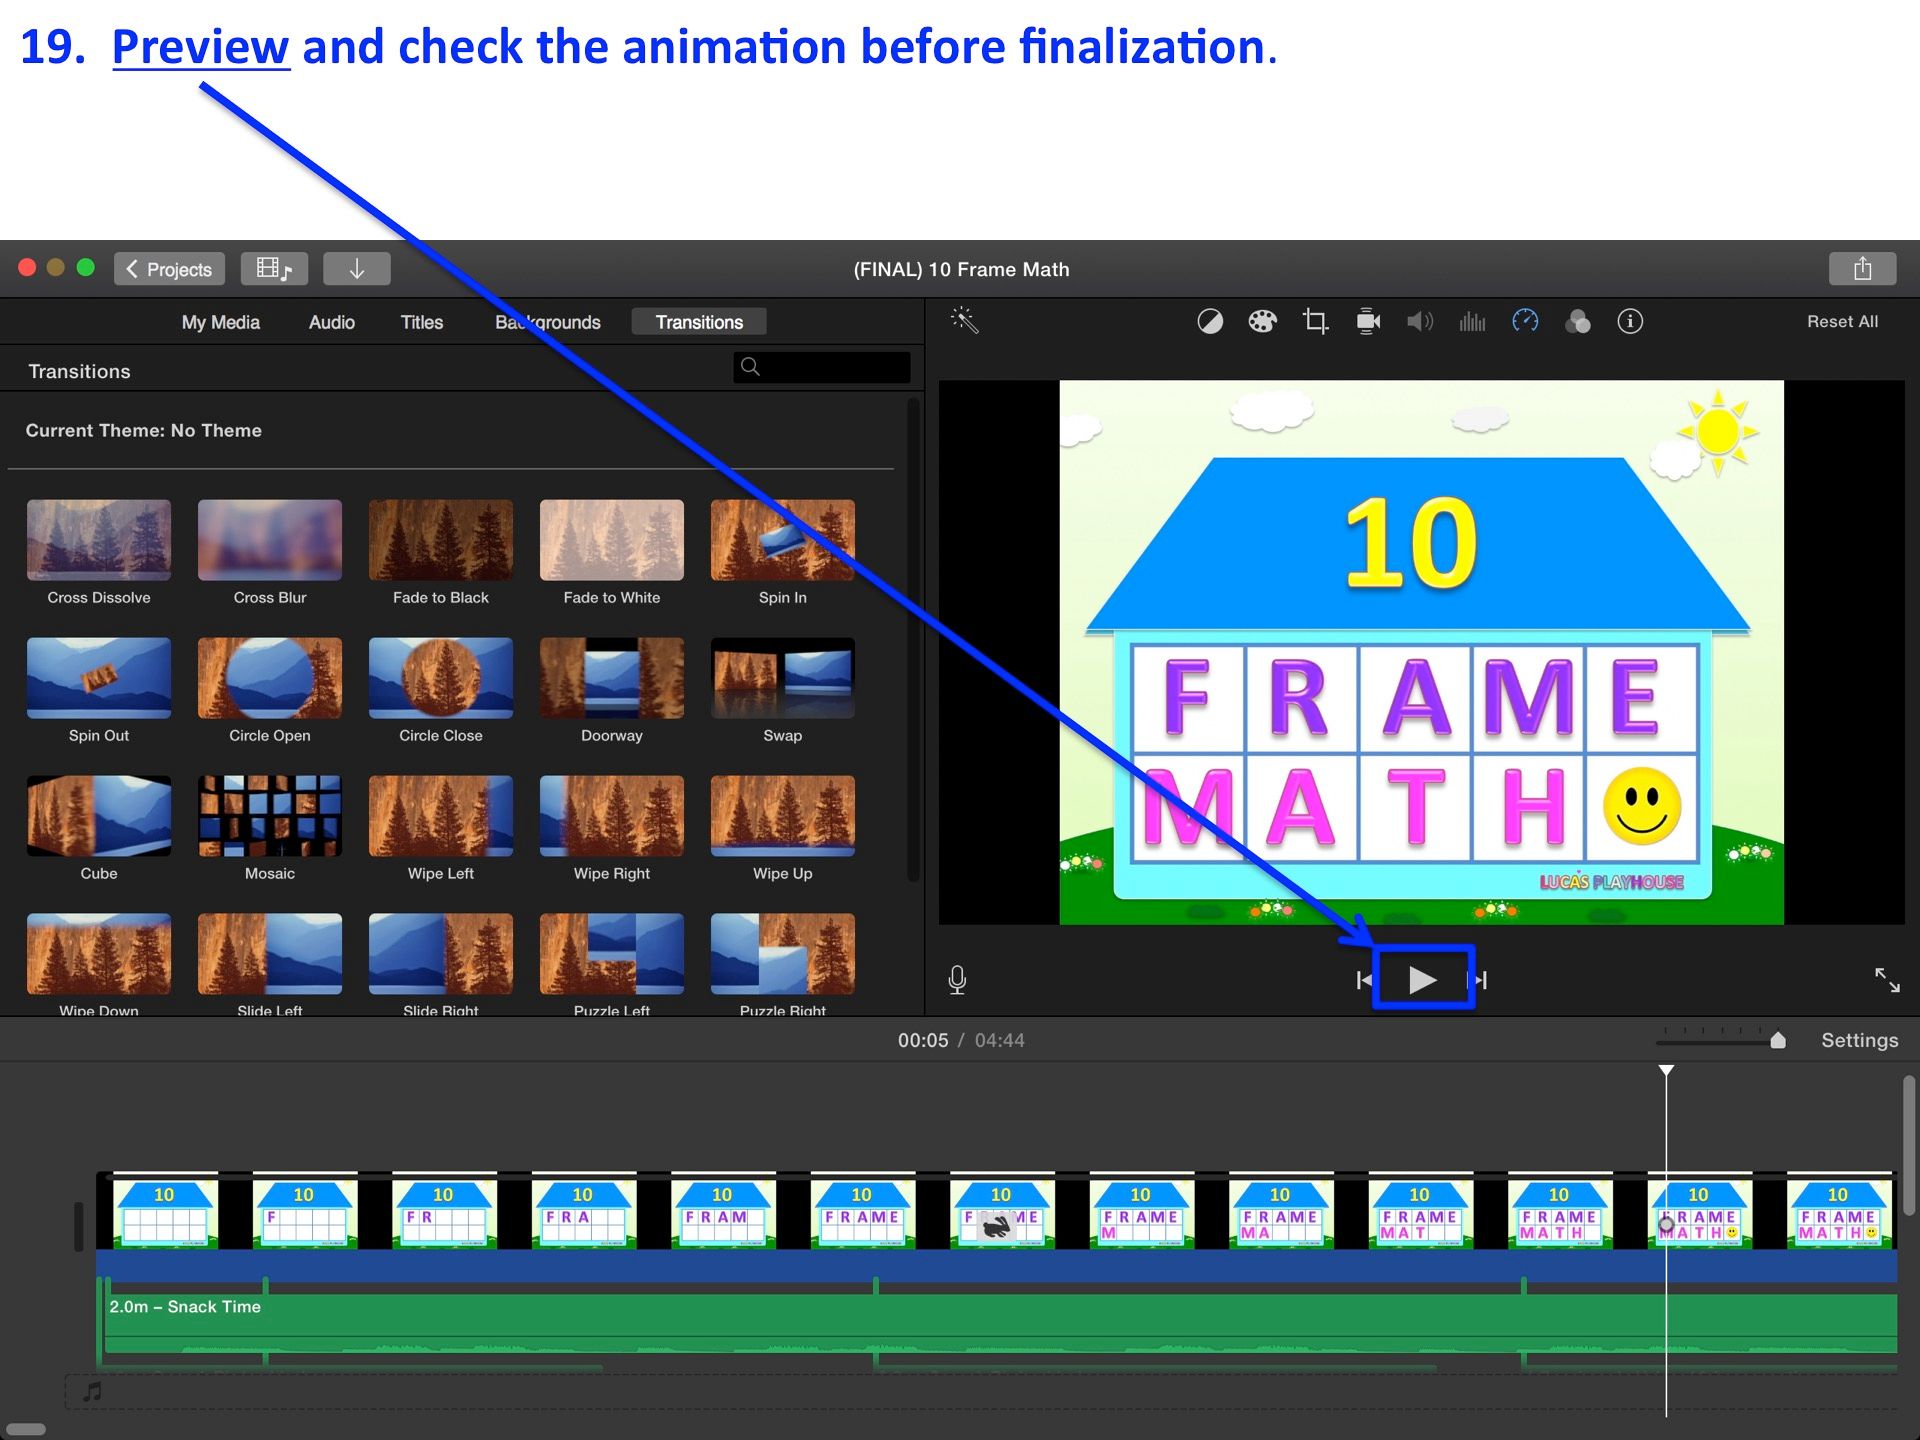Switch to the Backgrounds tab
The width and height of the screenshot is (1920, 1440).
click(547, 321)
